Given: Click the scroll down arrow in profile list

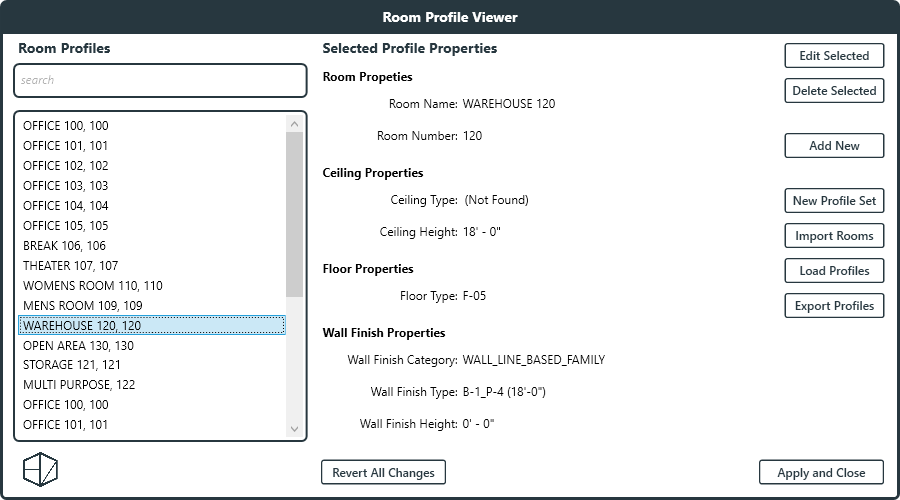Looking at the screenshot, I should point(294,428).
